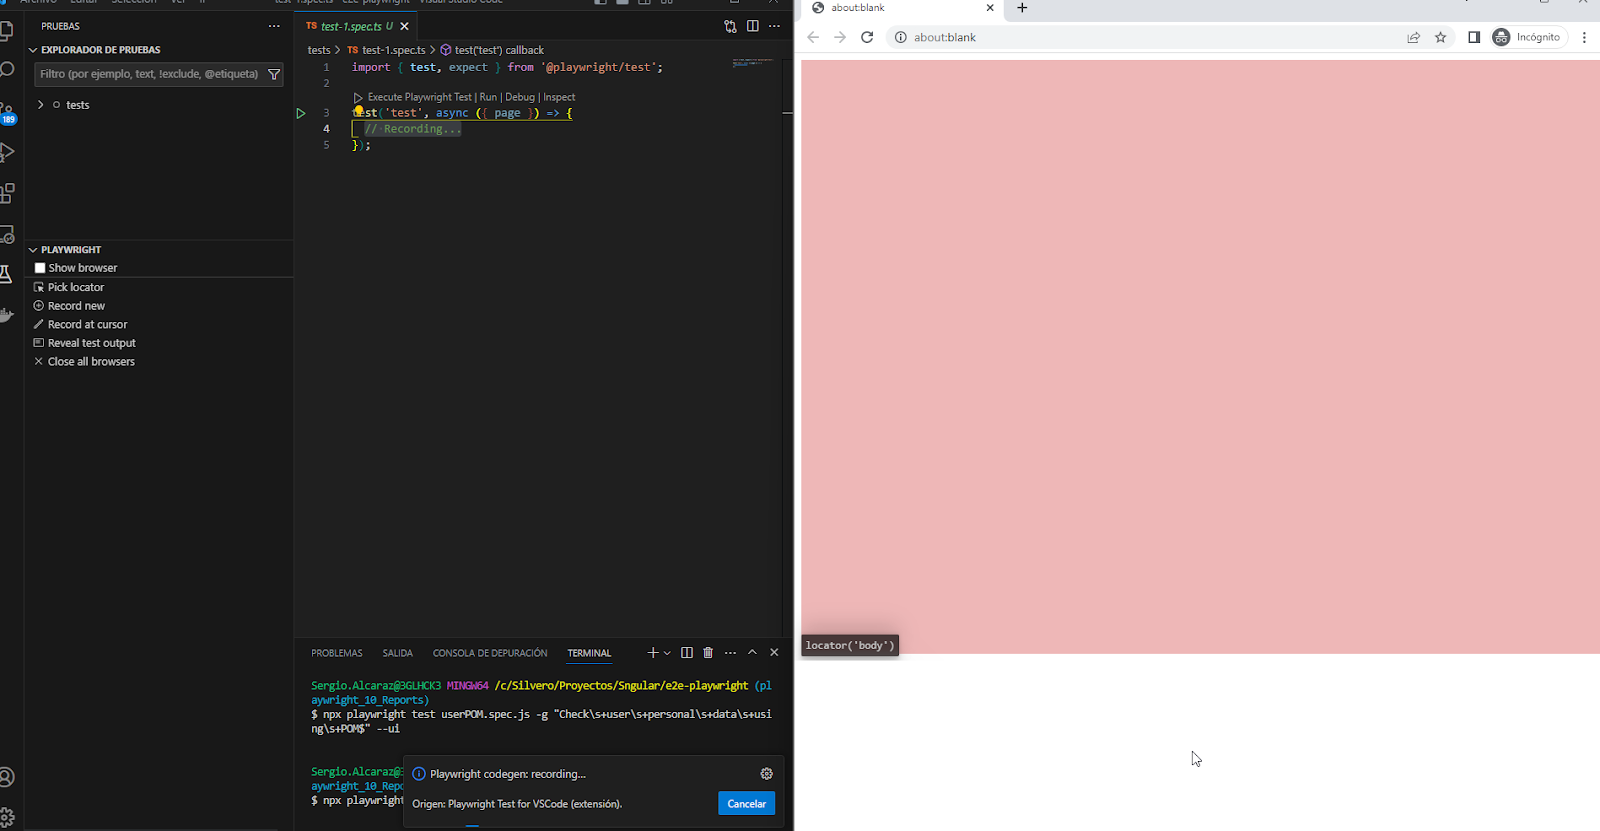
Task: Click the Chrome back arrow
Action: (x=813, y=37)
